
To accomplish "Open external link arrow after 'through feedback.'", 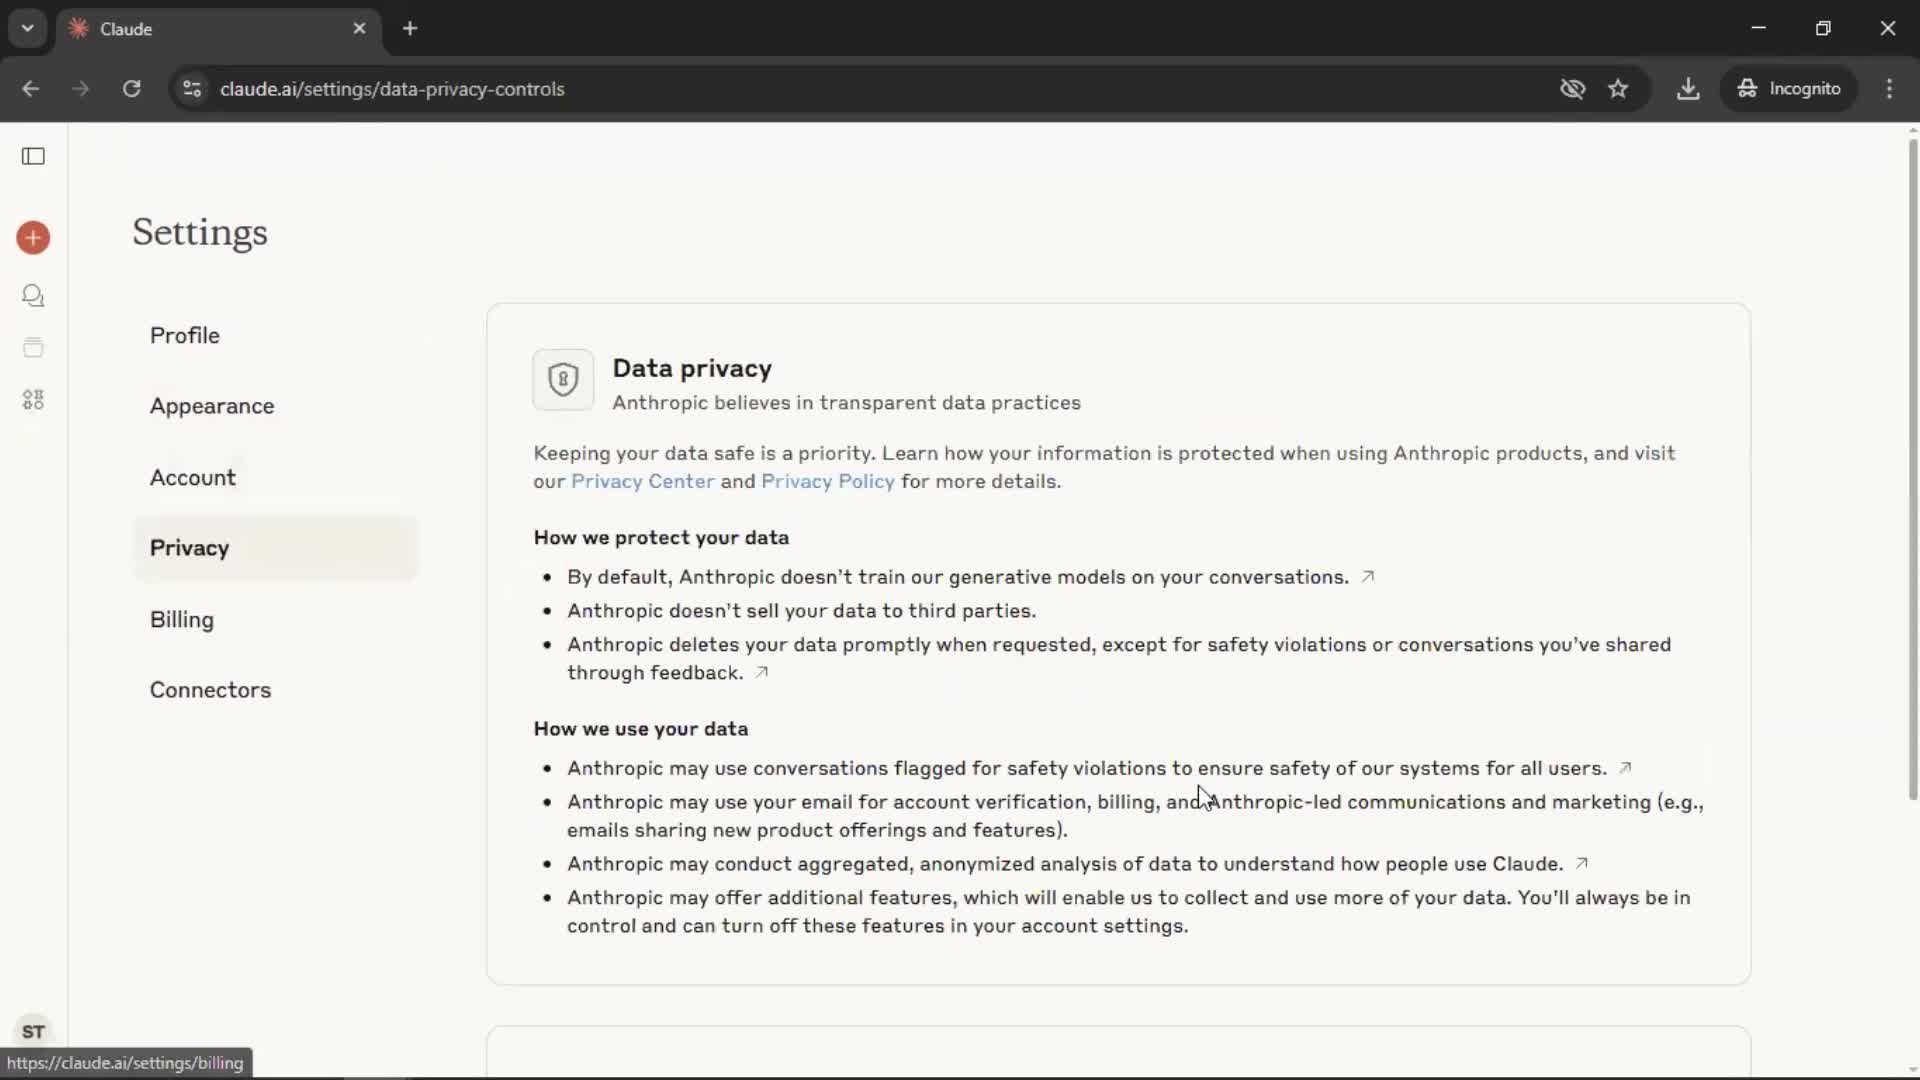I will click(x=762, y=673).
